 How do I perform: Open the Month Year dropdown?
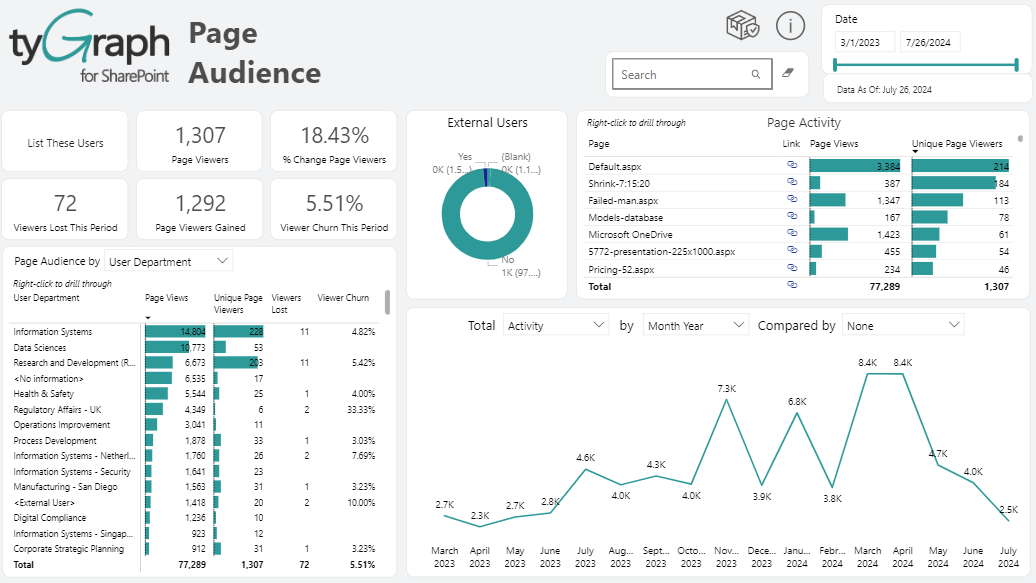(696, 326)
